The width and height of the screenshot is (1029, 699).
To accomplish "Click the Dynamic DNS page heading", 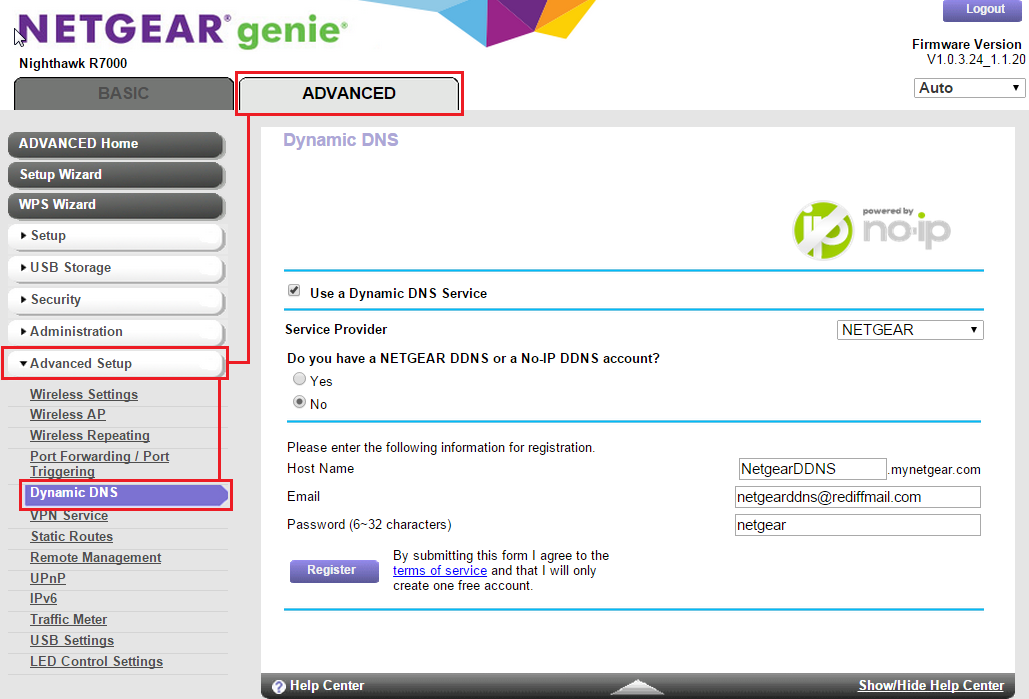I will [341, 140].
